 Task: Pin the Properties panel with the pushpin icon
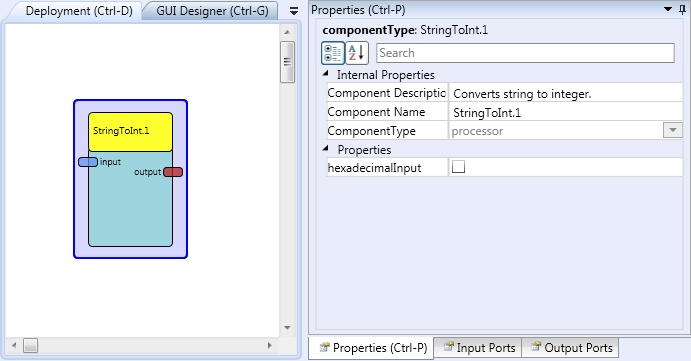682,10
